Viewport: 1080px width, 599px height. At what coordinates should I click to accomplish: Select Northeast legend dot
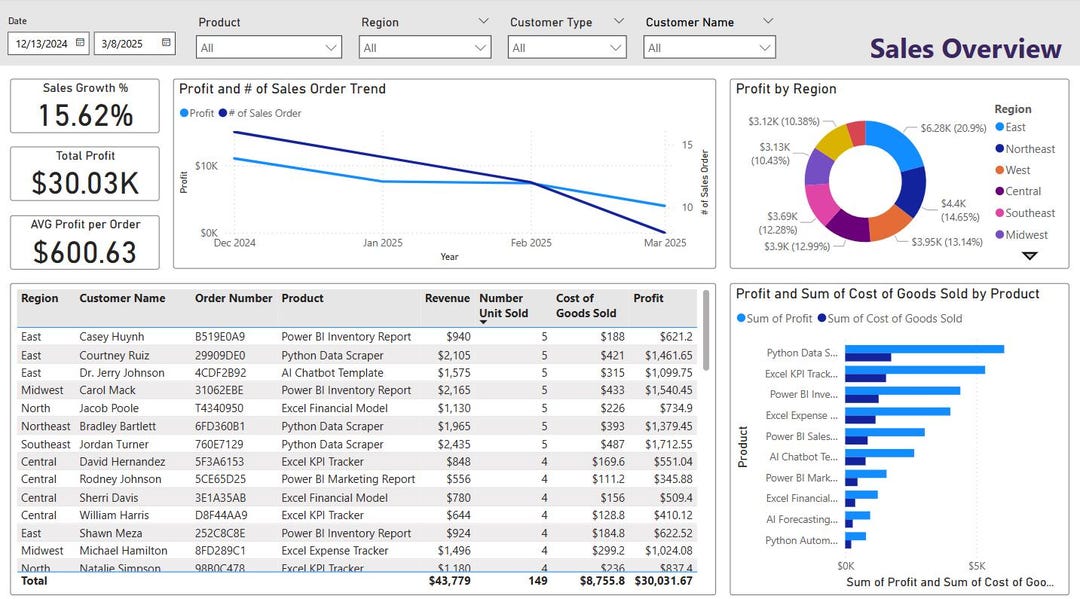(x=999, y=149)
